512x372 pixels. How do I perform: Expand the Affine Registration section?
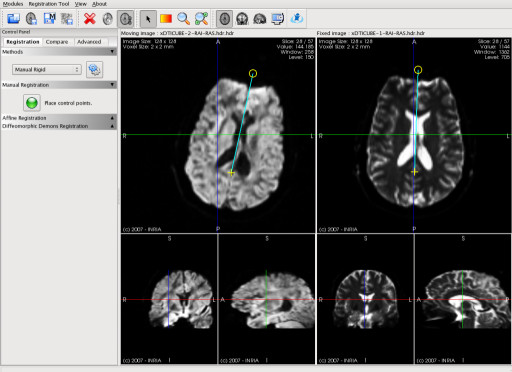(59, 118)
